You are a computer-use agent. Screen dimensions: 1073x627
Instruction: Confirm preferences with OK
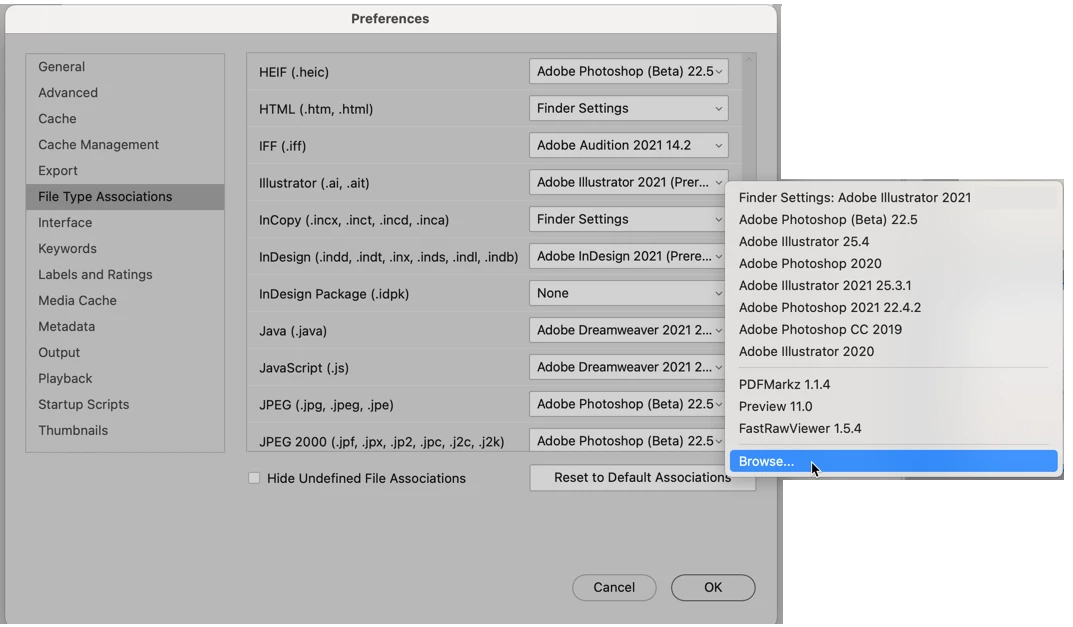coord(713,587)
